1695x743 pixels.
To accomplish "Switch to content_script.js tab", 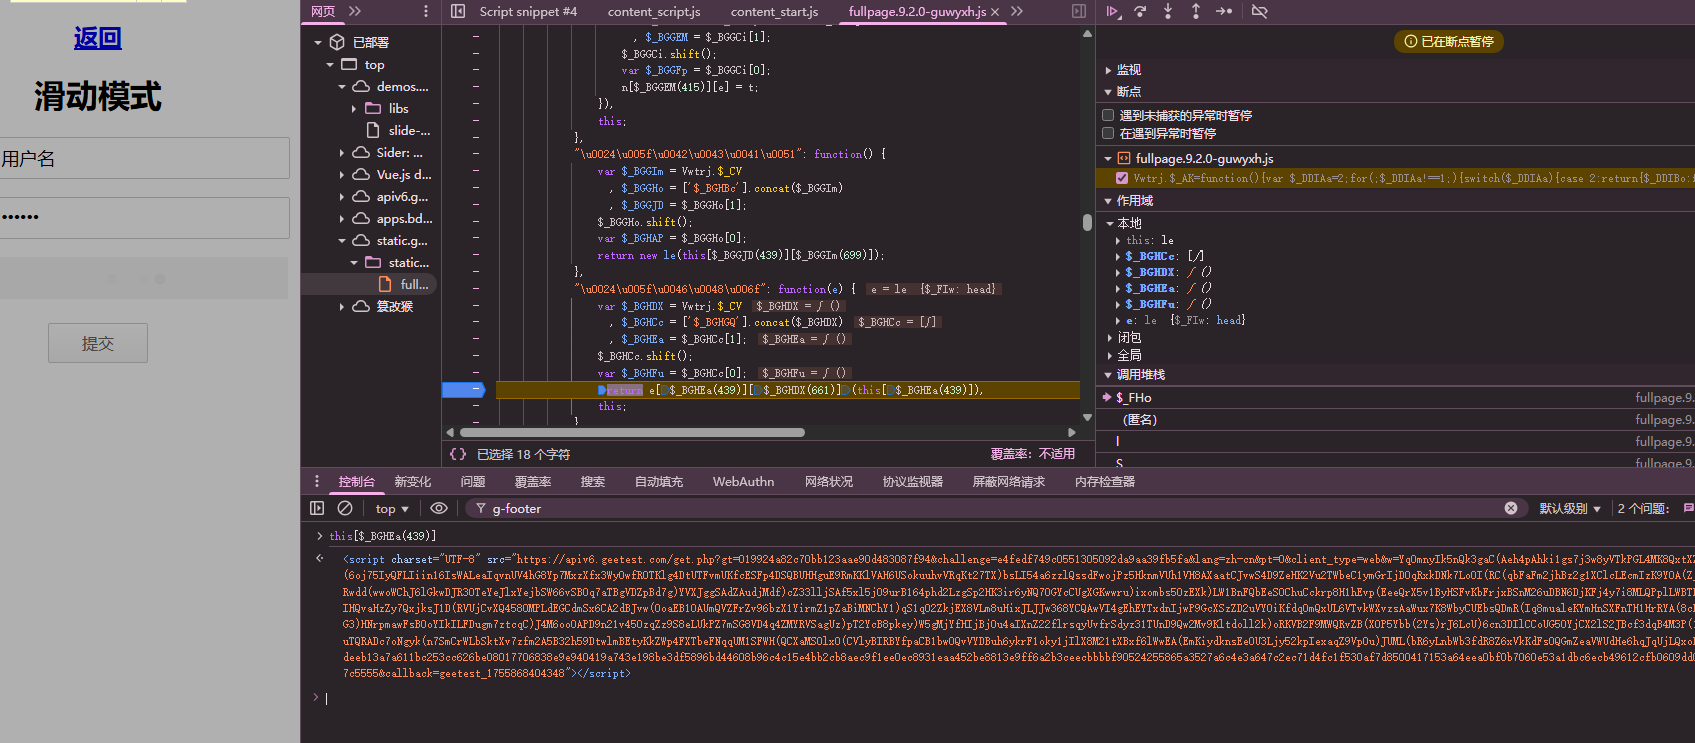I will pyautogui.click(x=654, y=11).
